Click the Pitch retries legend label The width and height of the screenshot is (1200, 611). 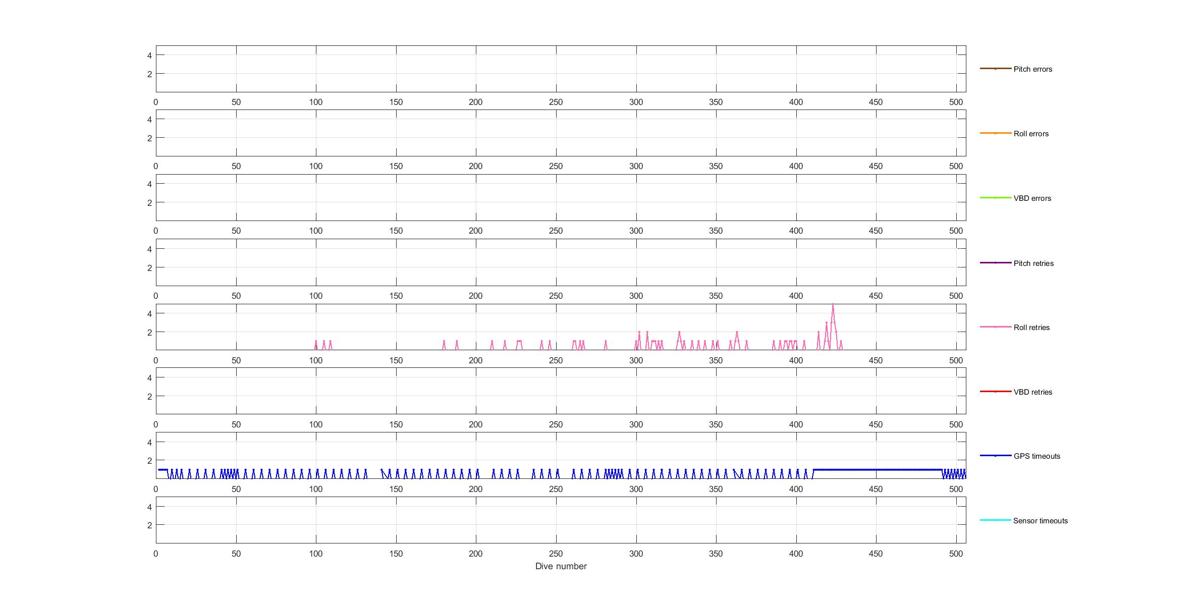[1033, 263]
